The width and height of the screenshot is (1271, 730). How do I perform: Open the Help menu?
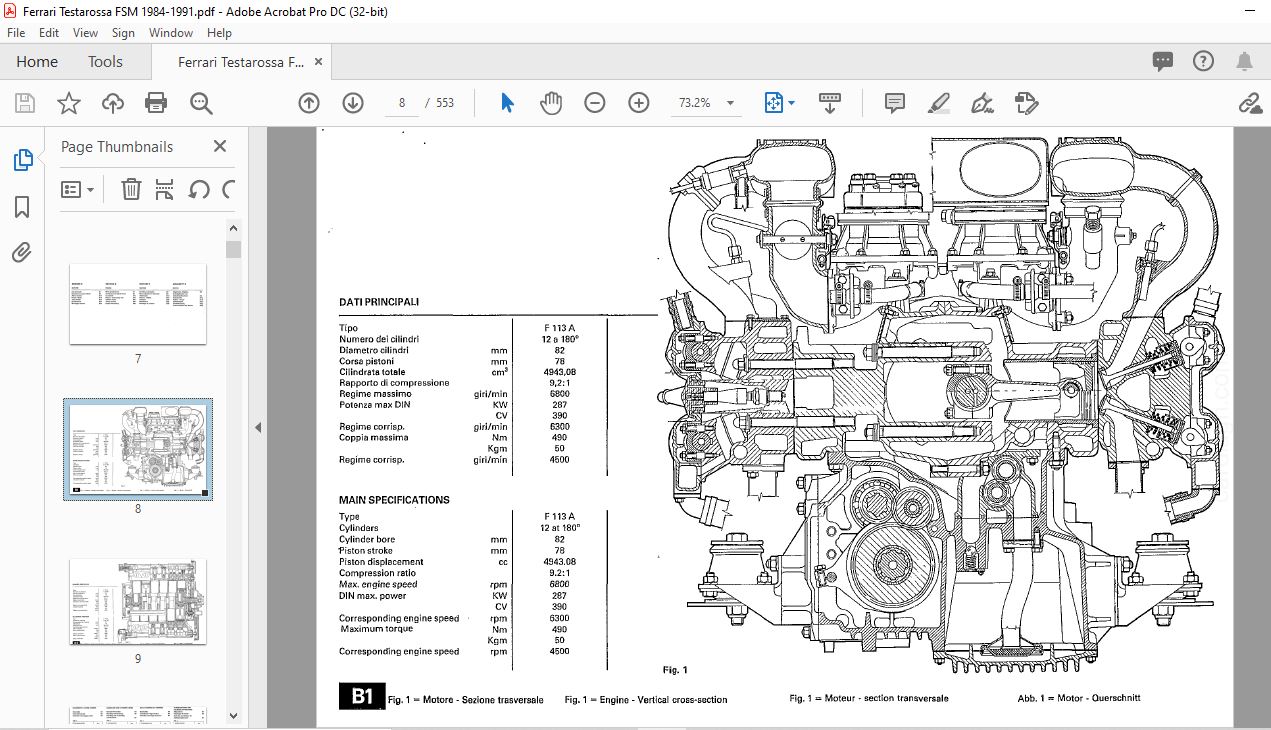219,33
